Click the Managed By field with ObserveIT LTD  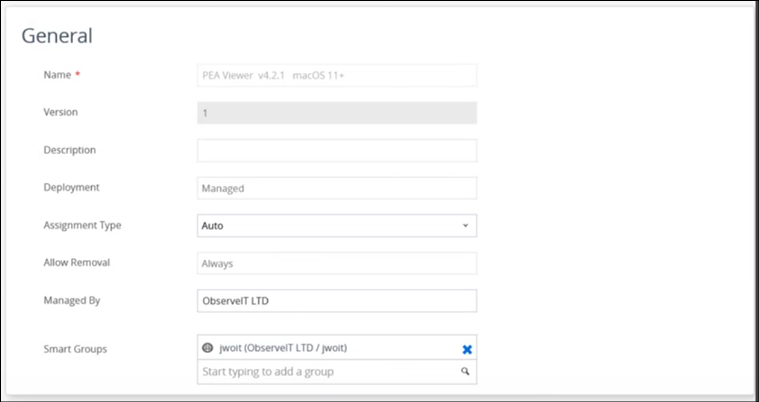pos(336,301)
